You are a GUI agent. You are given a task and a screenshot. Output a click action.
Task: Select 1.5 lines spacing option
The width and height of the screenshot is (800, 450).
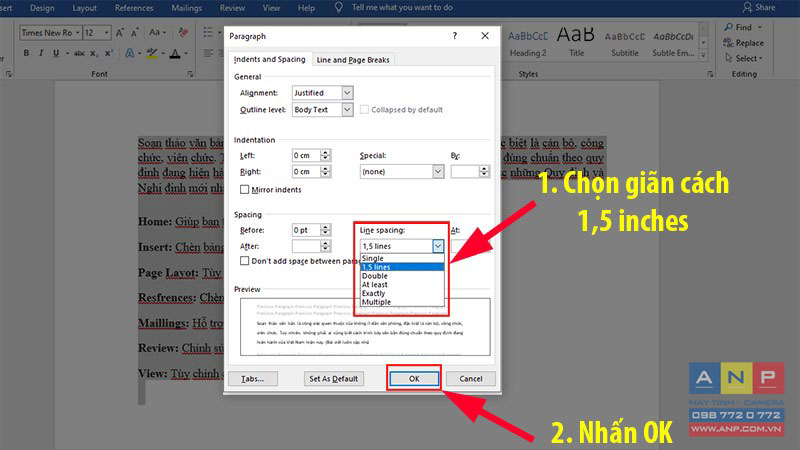point(402,267)
